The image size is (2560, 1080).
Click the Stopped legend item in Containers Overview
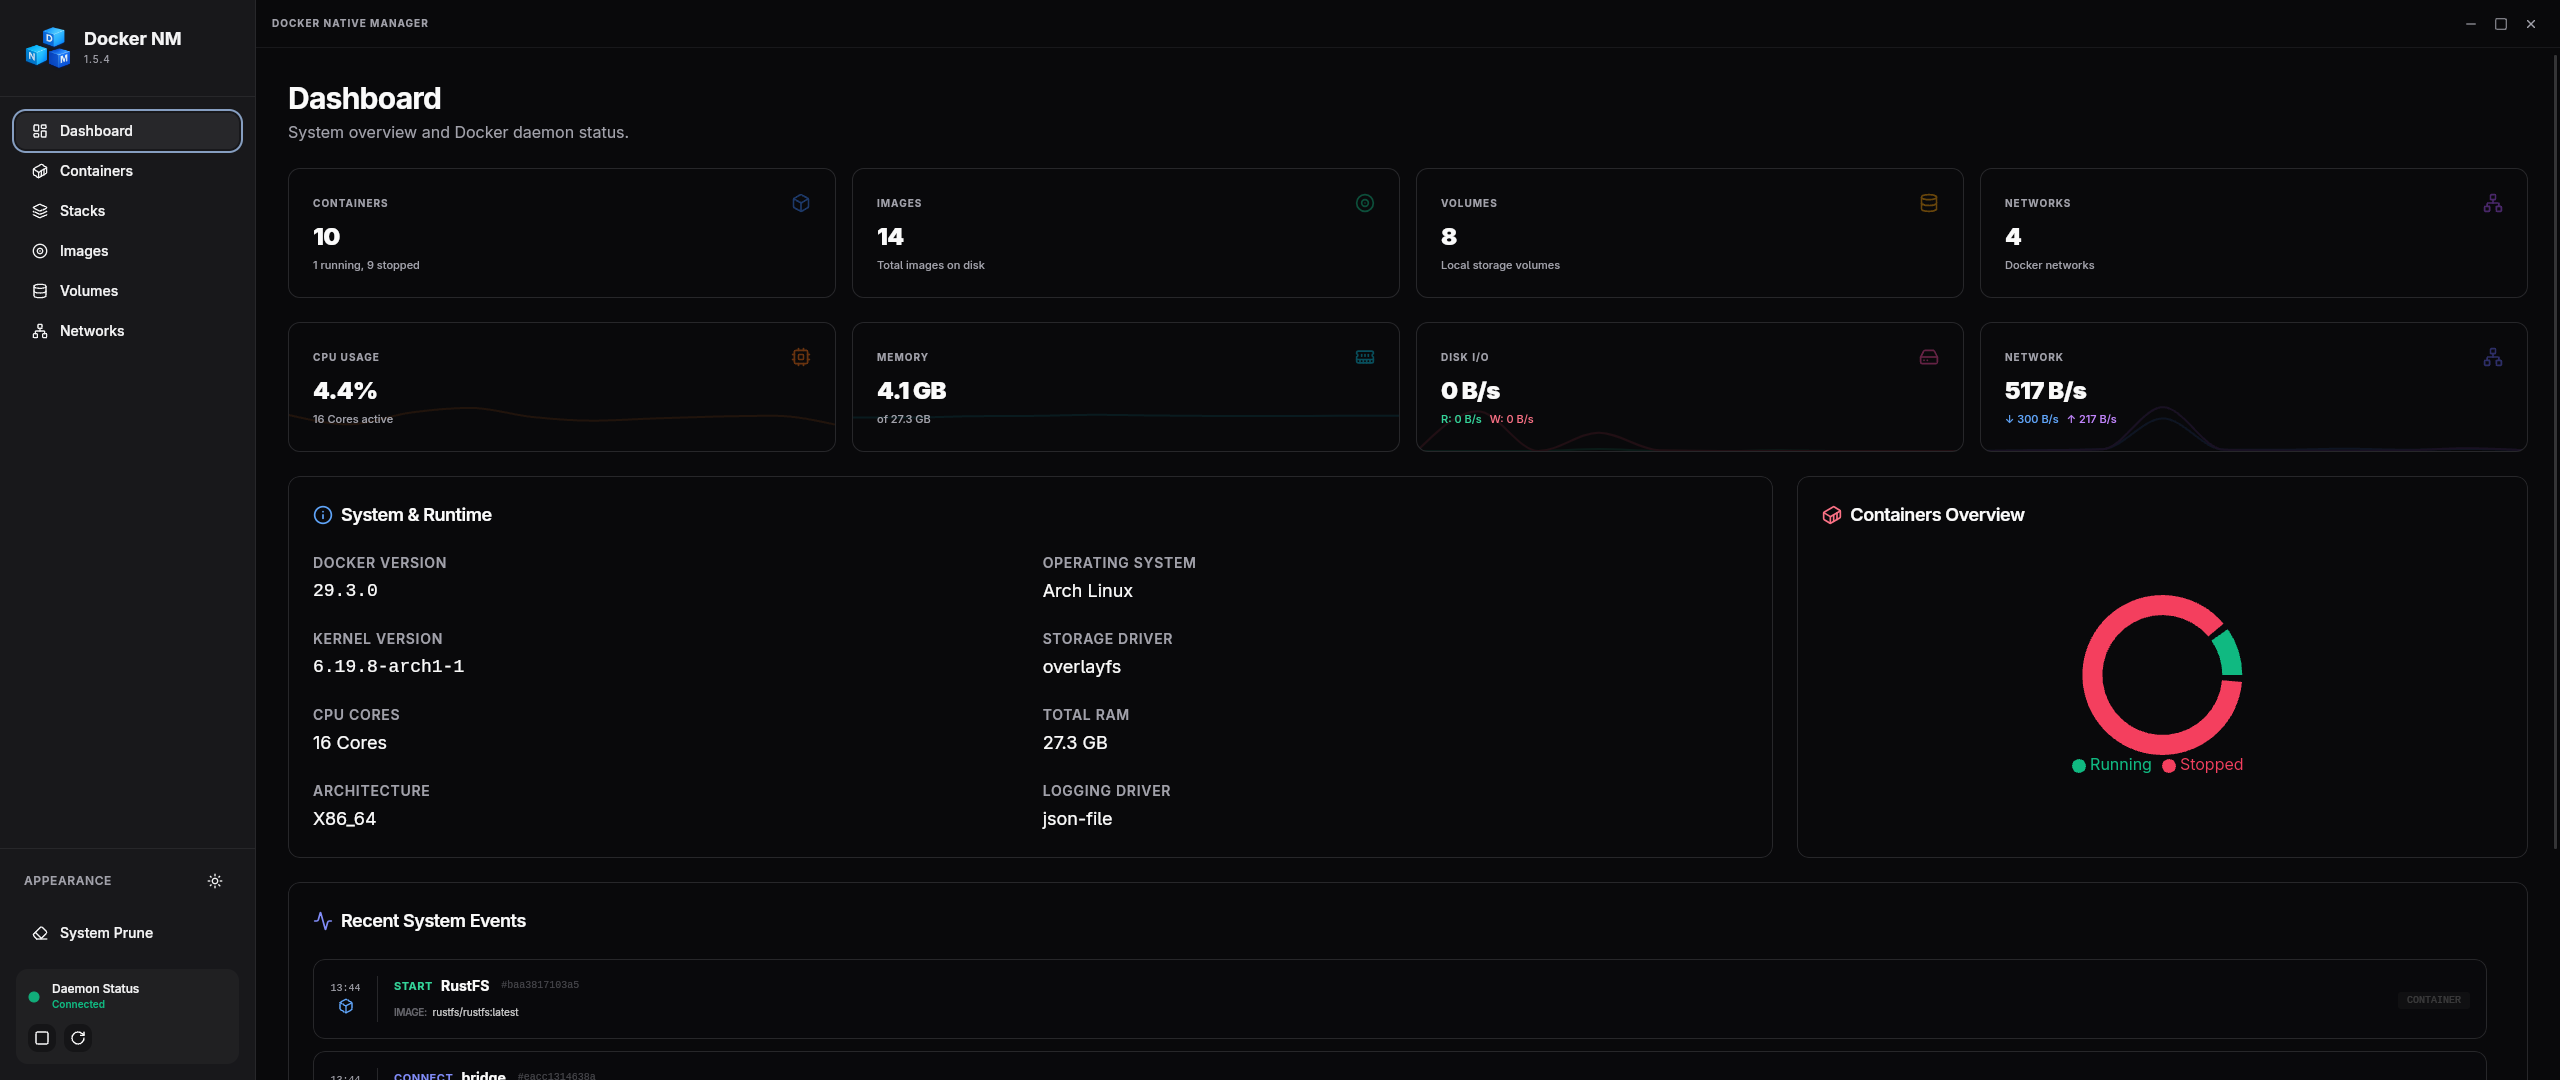click(x=2203, y=765)
